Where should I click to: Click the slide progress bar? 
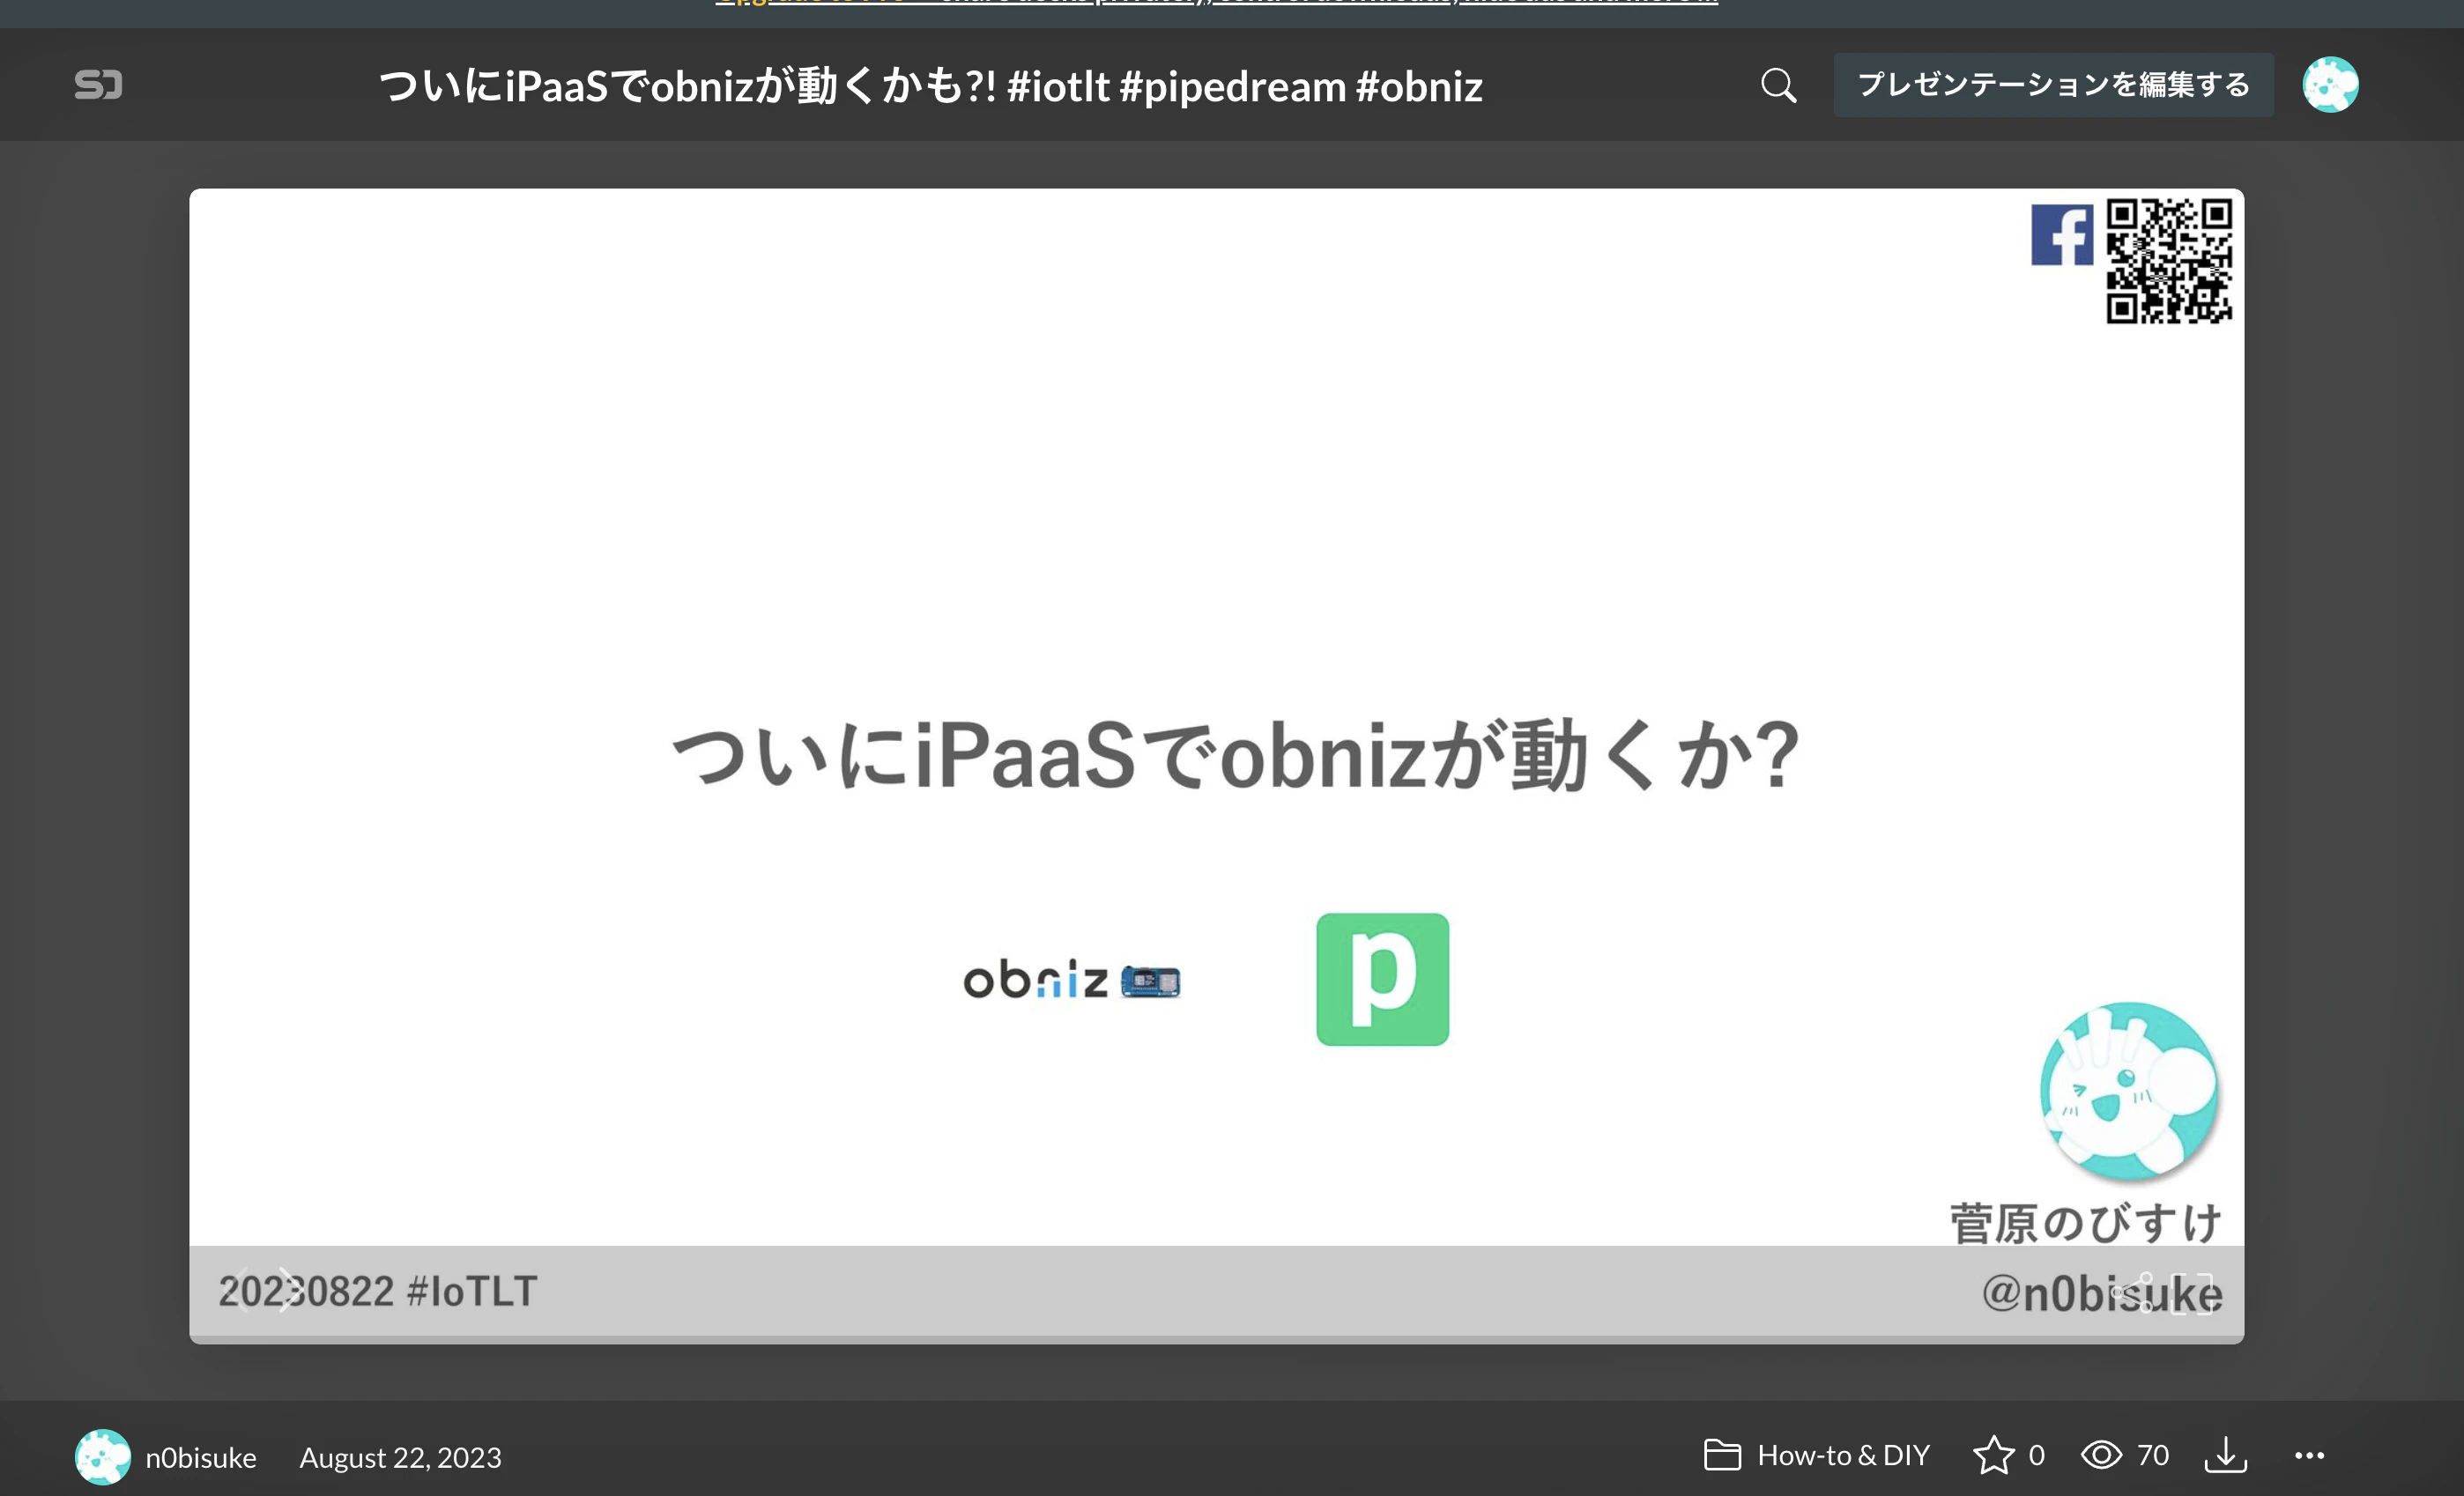point(1216,1339)
